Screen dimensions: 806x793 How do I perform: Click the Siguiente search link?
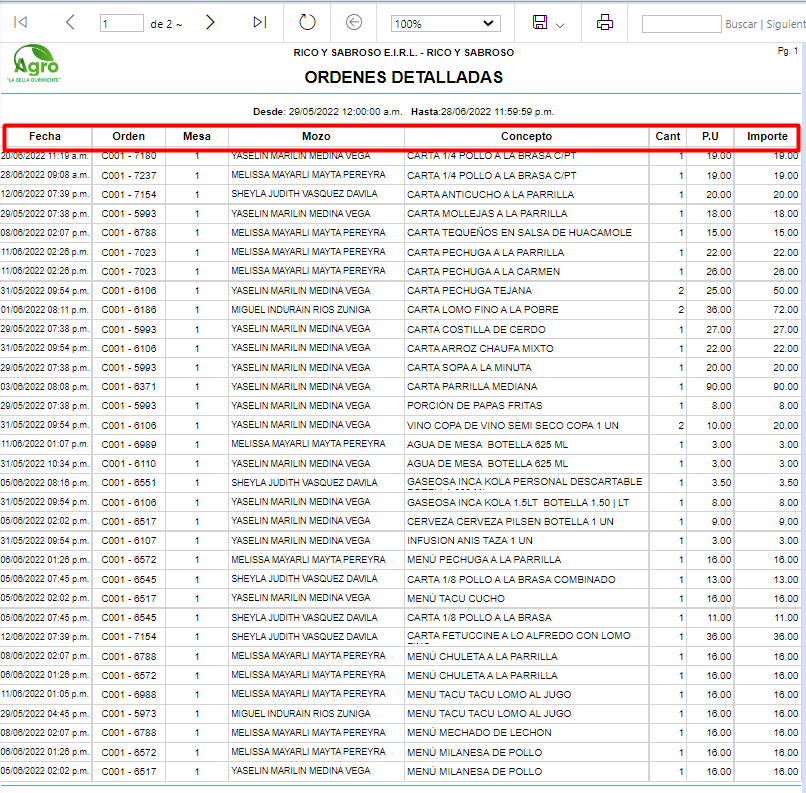786,24
